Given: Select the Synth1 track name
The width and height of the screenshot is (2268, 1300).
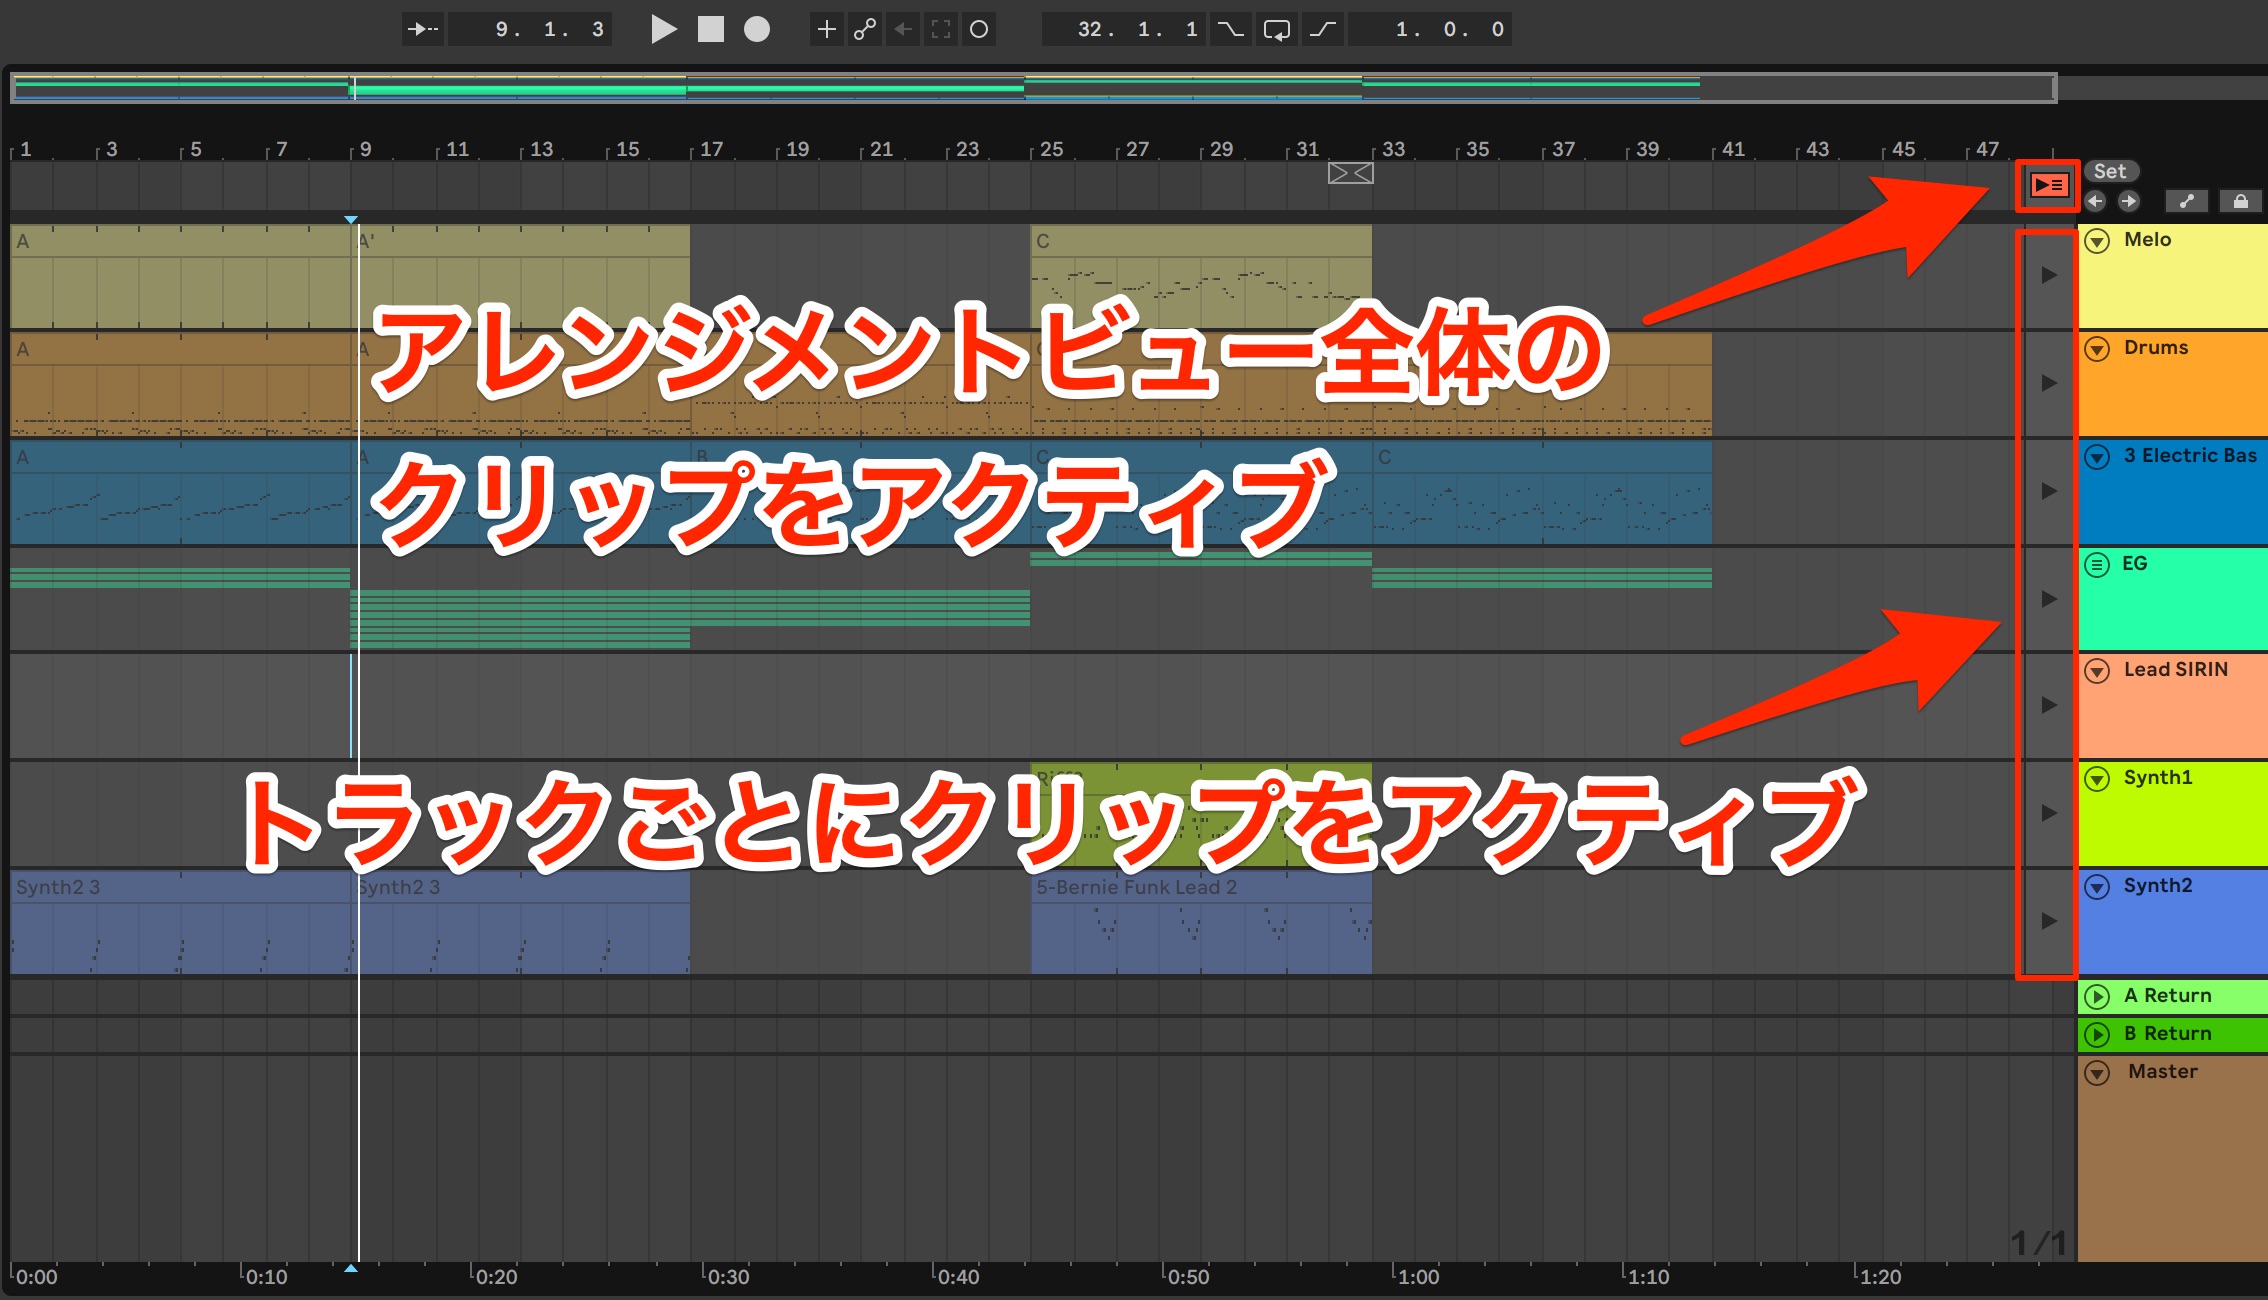Looking at the screenshot, I should point(2158,778).
